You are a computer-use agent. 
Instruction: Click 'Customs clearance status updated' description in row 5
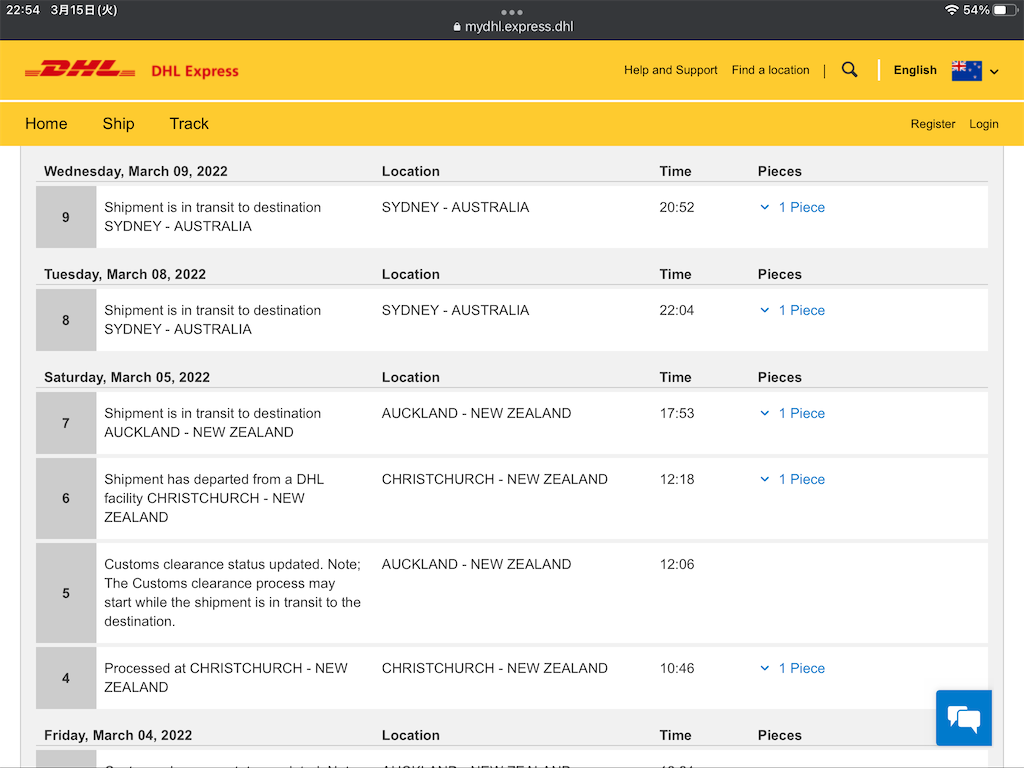click(232, 592)
